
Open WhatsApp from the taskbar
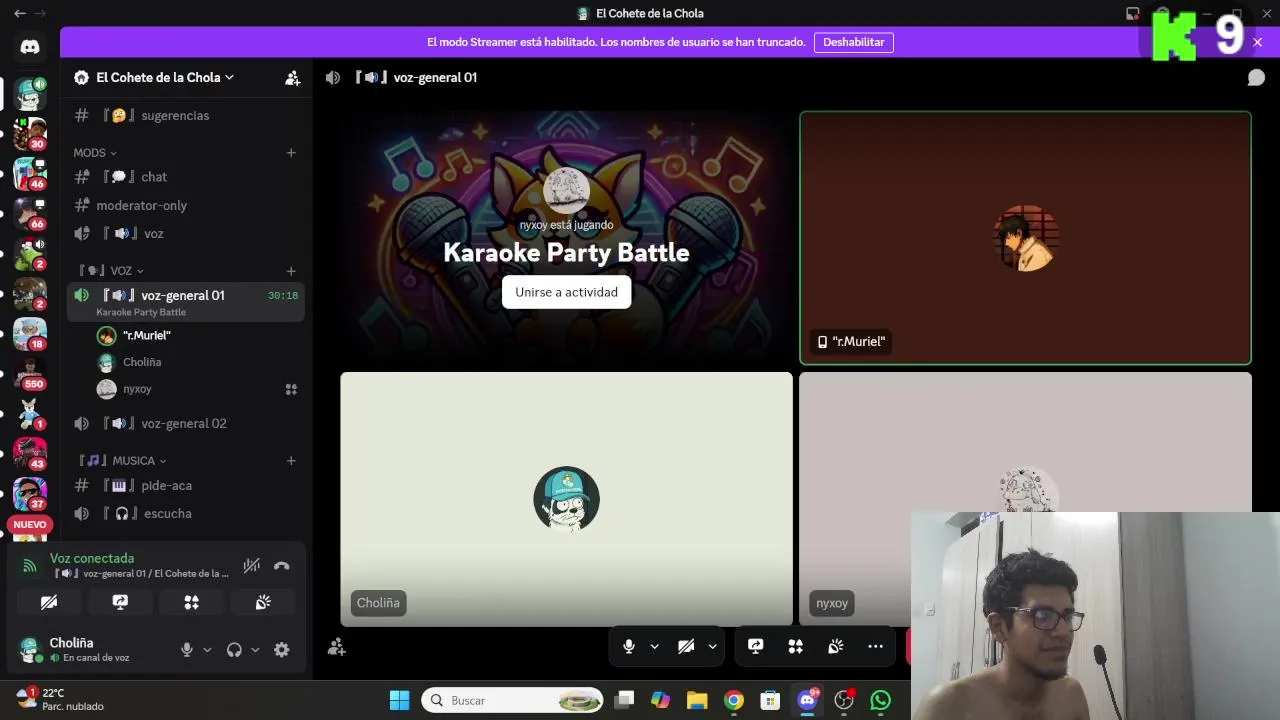[x=880, y=700]
